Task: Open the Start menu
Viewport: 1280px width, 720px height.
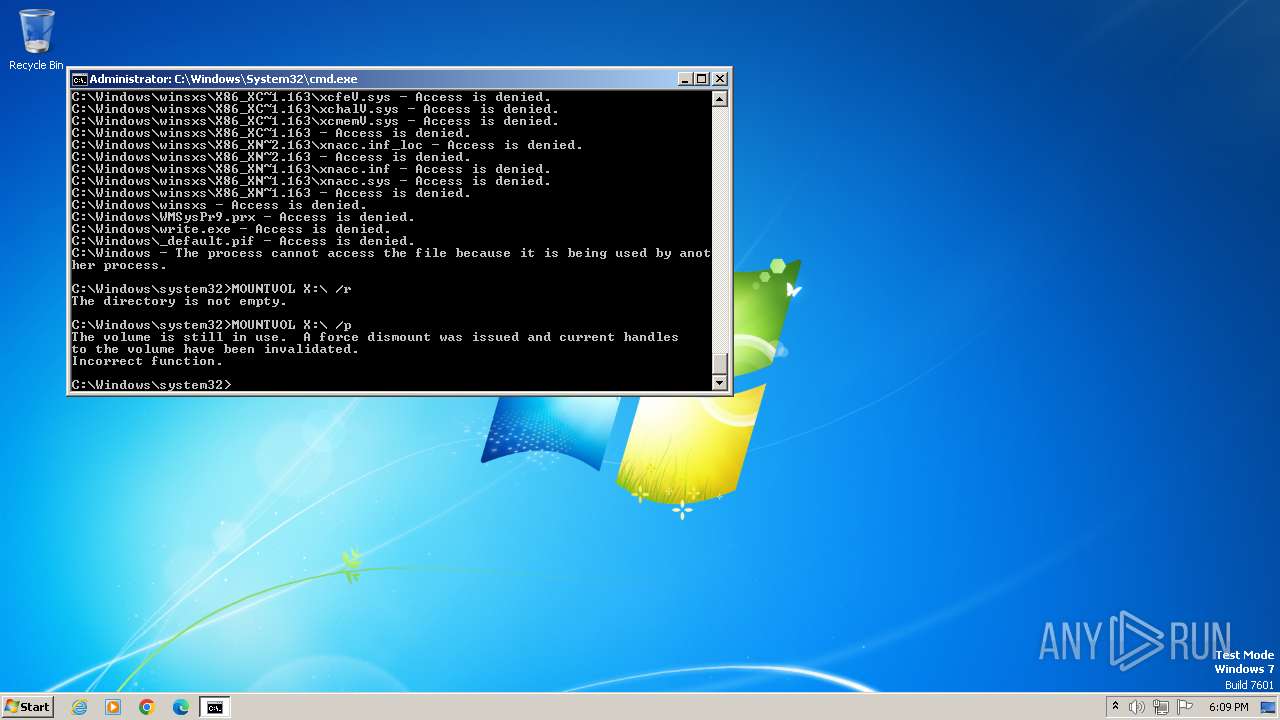Action: point(27,706)
